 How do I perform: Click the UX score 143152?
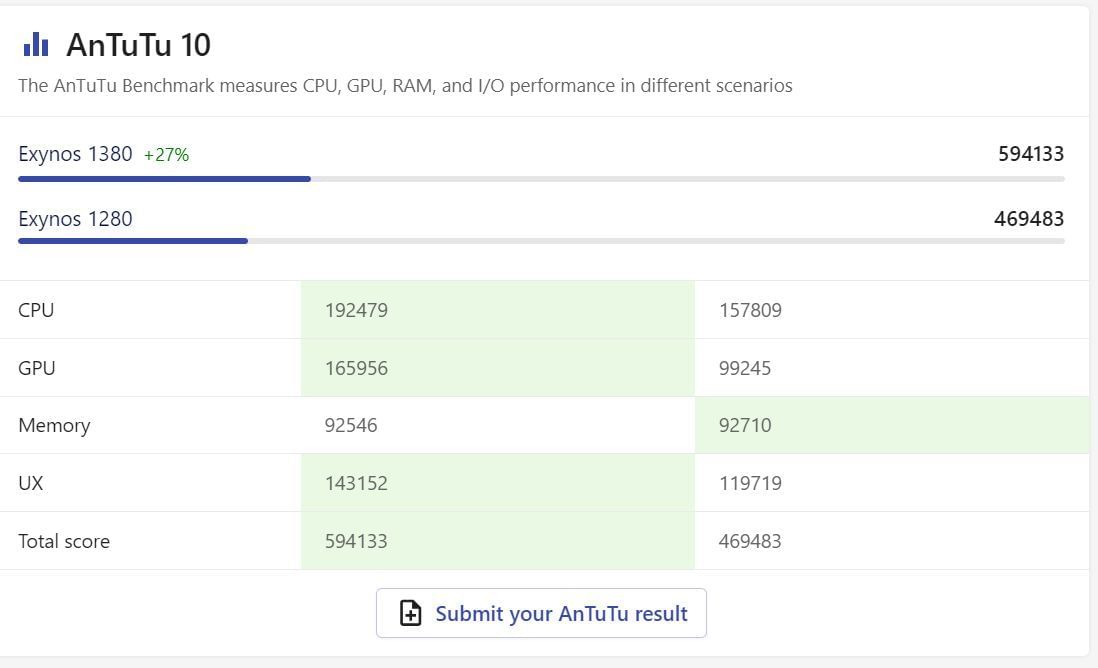tap(356, 483)
